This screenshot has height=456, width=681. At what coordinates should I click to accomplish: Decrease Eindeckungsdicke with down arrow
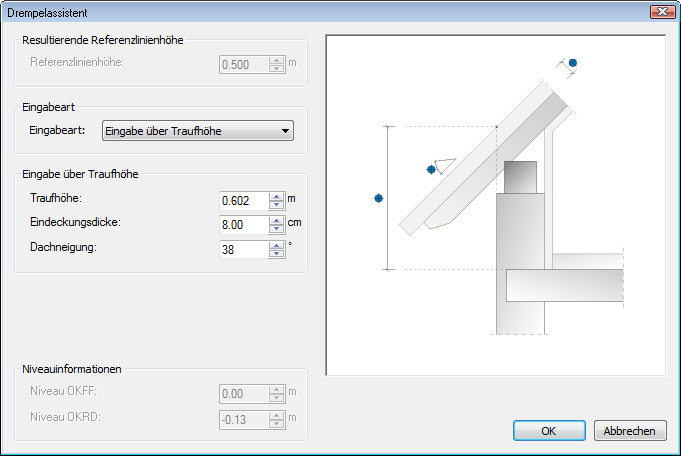[x=276, y=229]
